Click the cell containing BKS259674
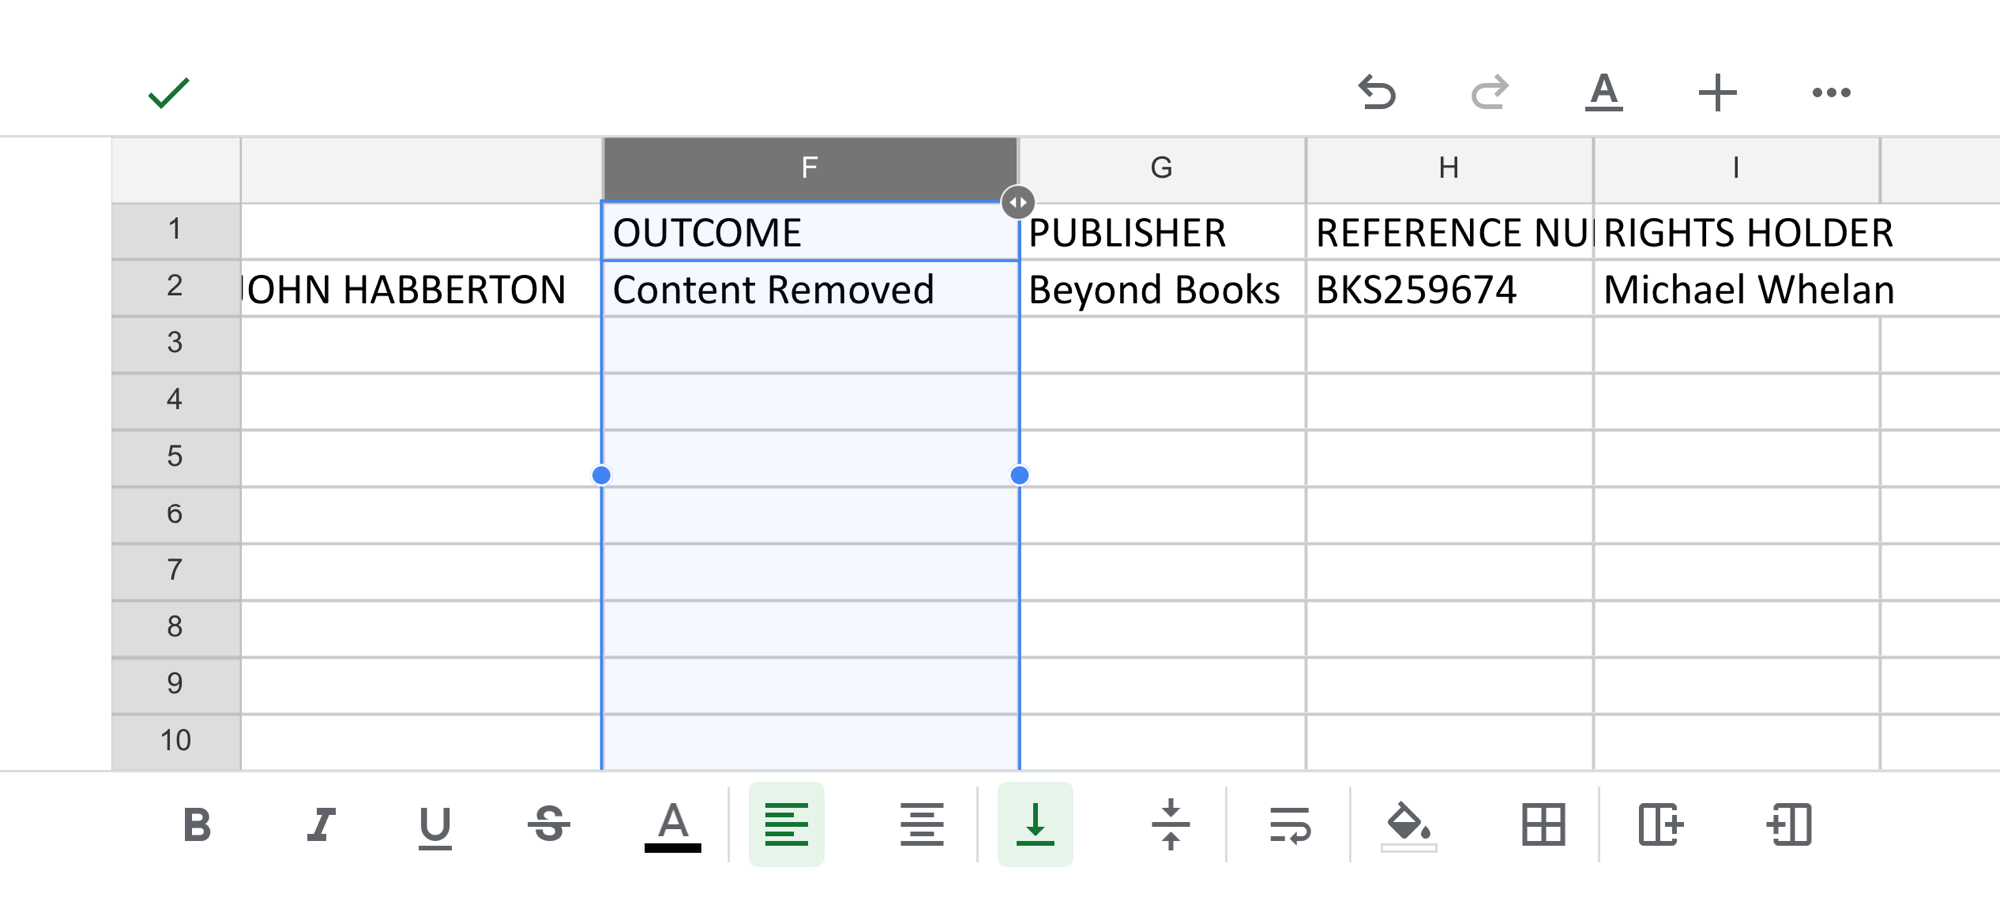2000x924 pixels. [1447, 290]
